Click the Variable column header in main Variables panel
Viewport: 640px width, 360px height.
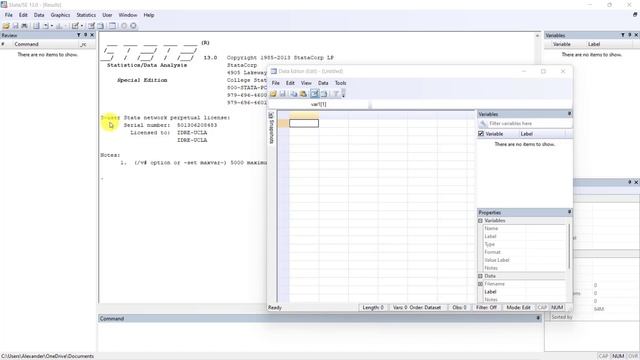tap(562, 44)
